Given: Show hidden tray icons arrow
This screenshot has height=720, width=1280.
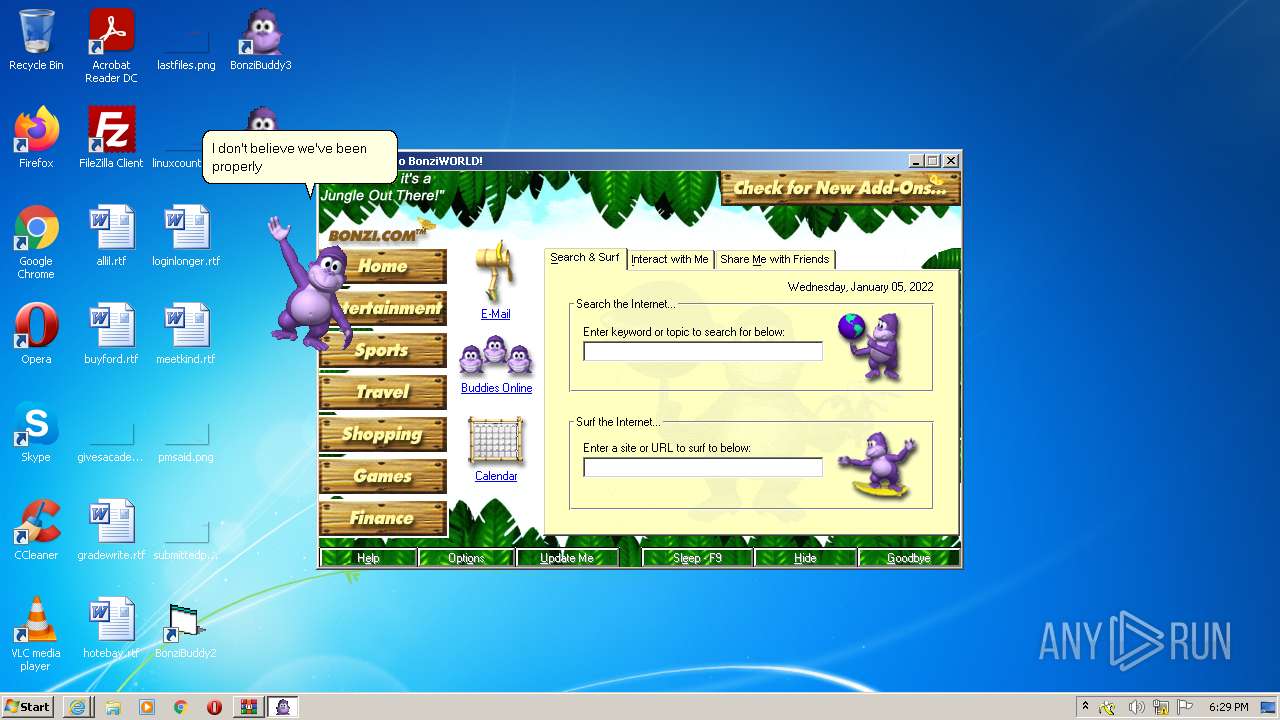Looking at the screenshot, I should click(1085, 707).
